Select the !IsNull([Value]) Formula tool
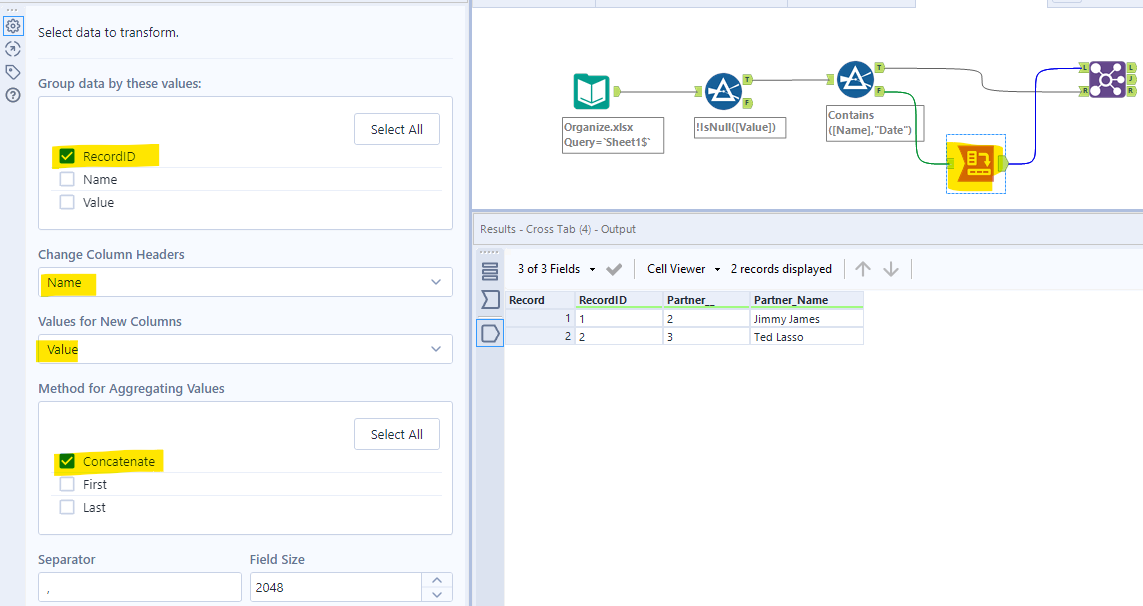This screenshot has width=1143, height=606. [725, 89]
